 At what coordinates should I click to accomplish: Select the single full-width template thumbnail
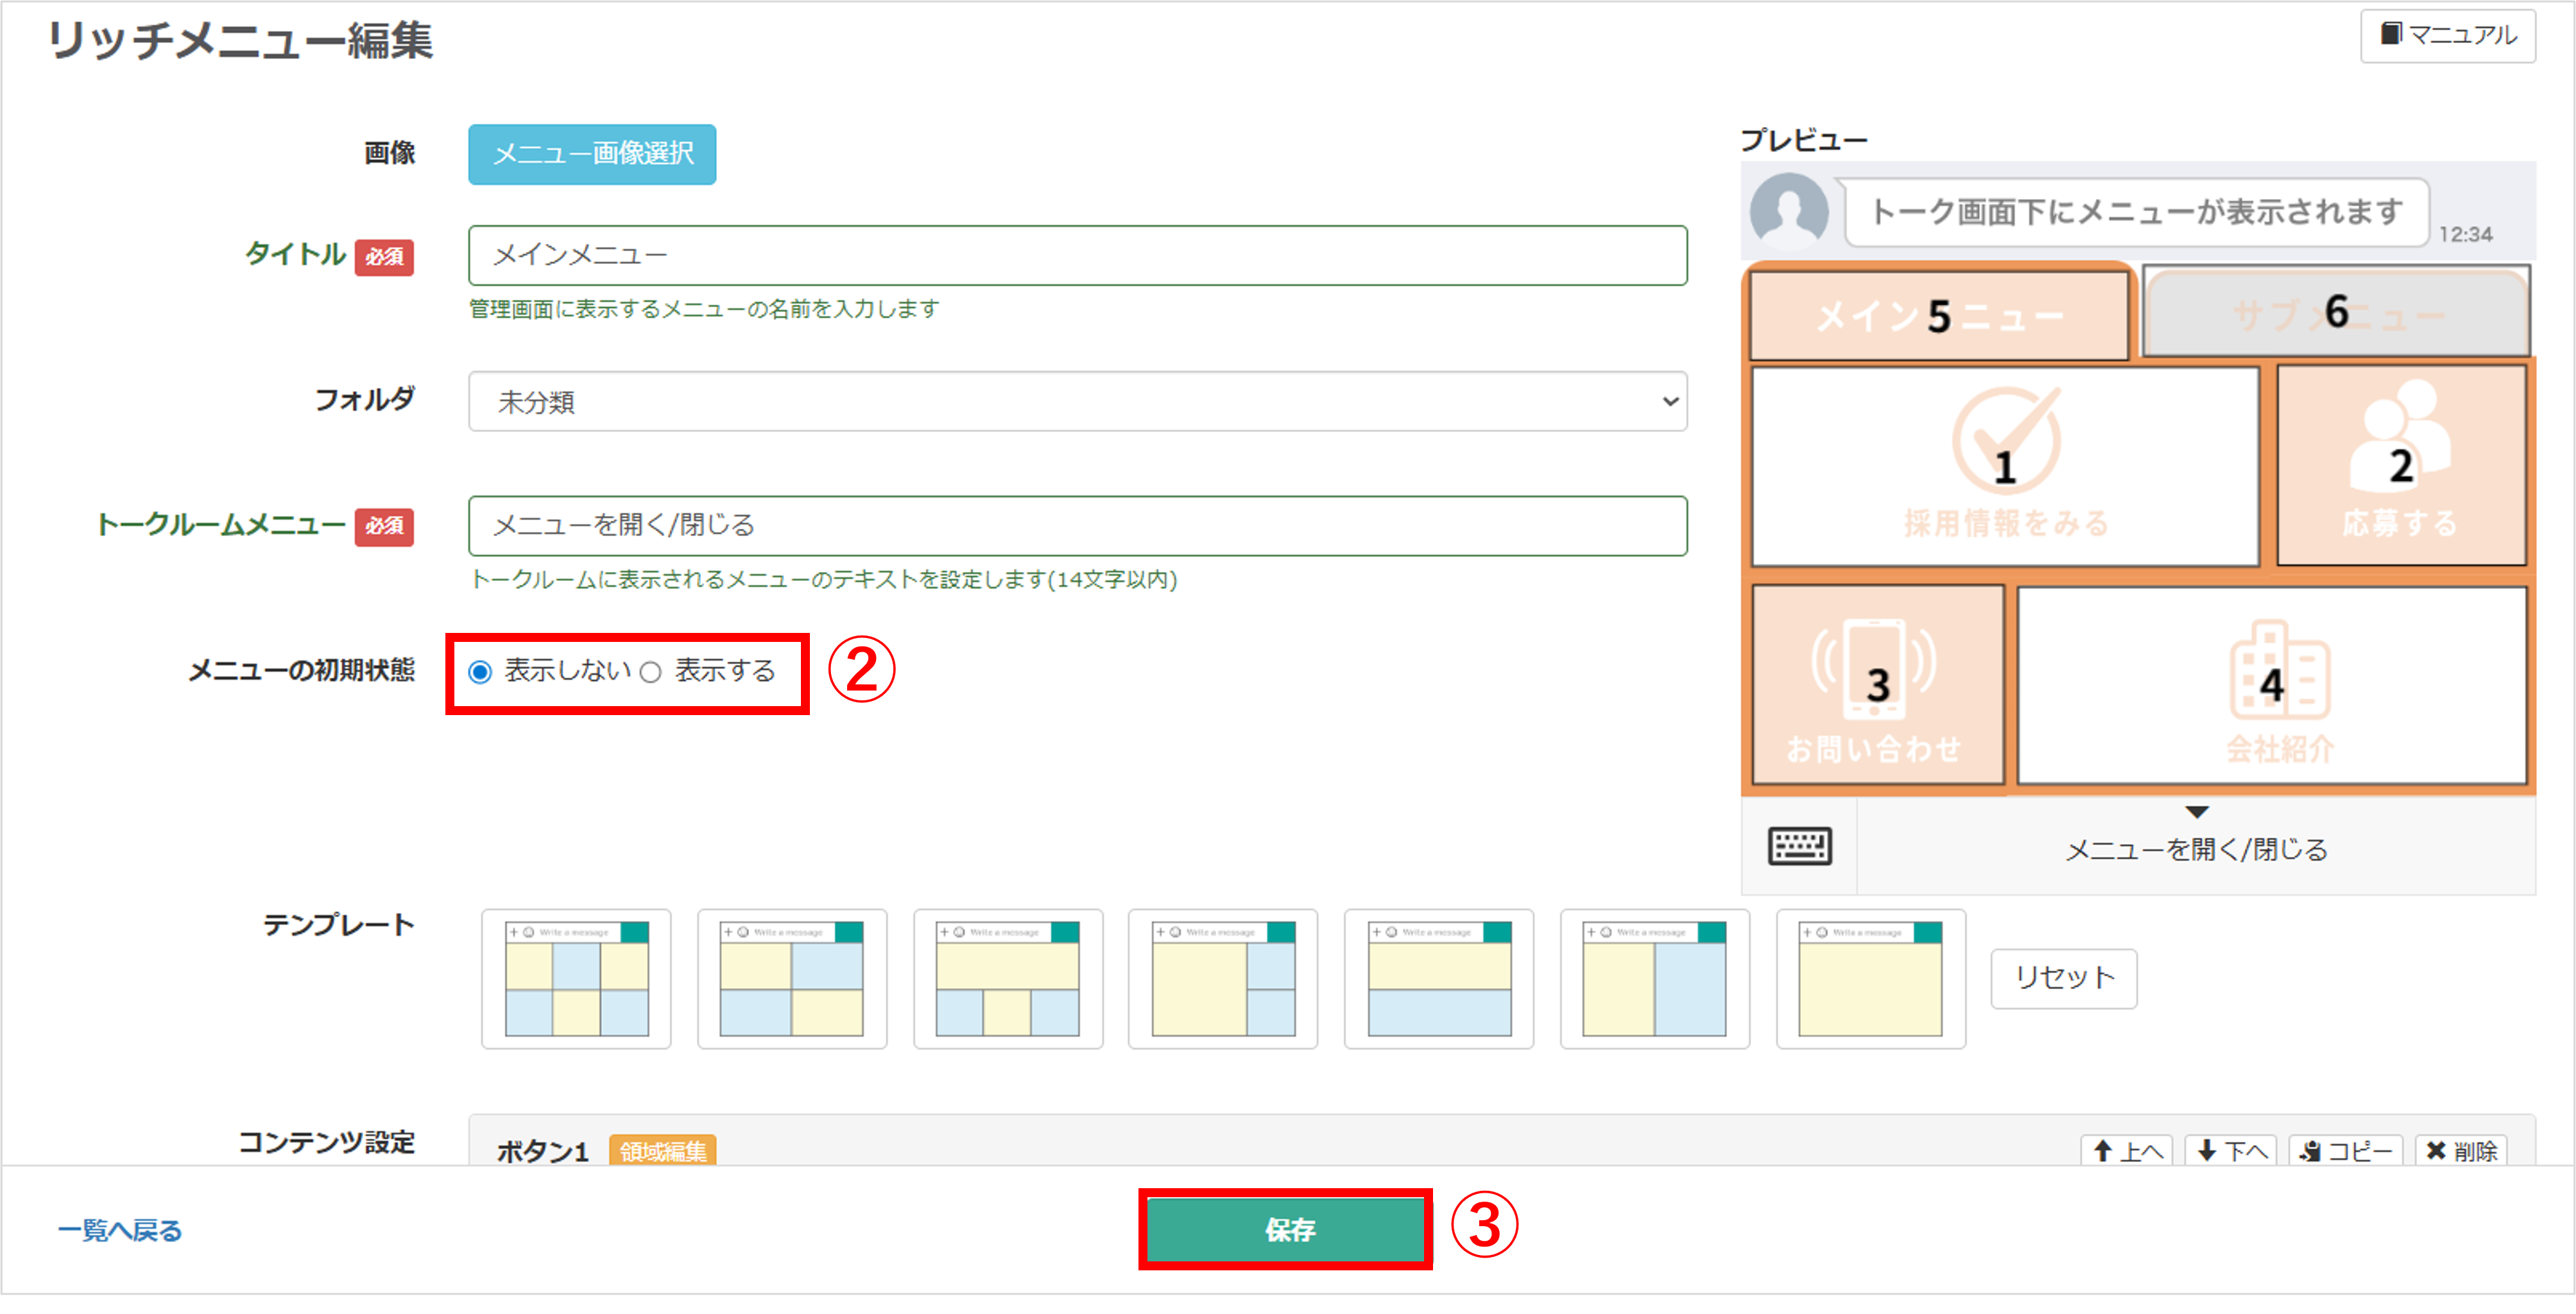1871,978
